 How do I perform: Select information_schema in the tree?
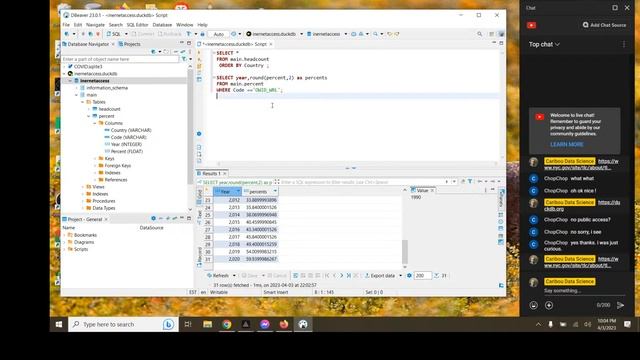tap(107, 88)
